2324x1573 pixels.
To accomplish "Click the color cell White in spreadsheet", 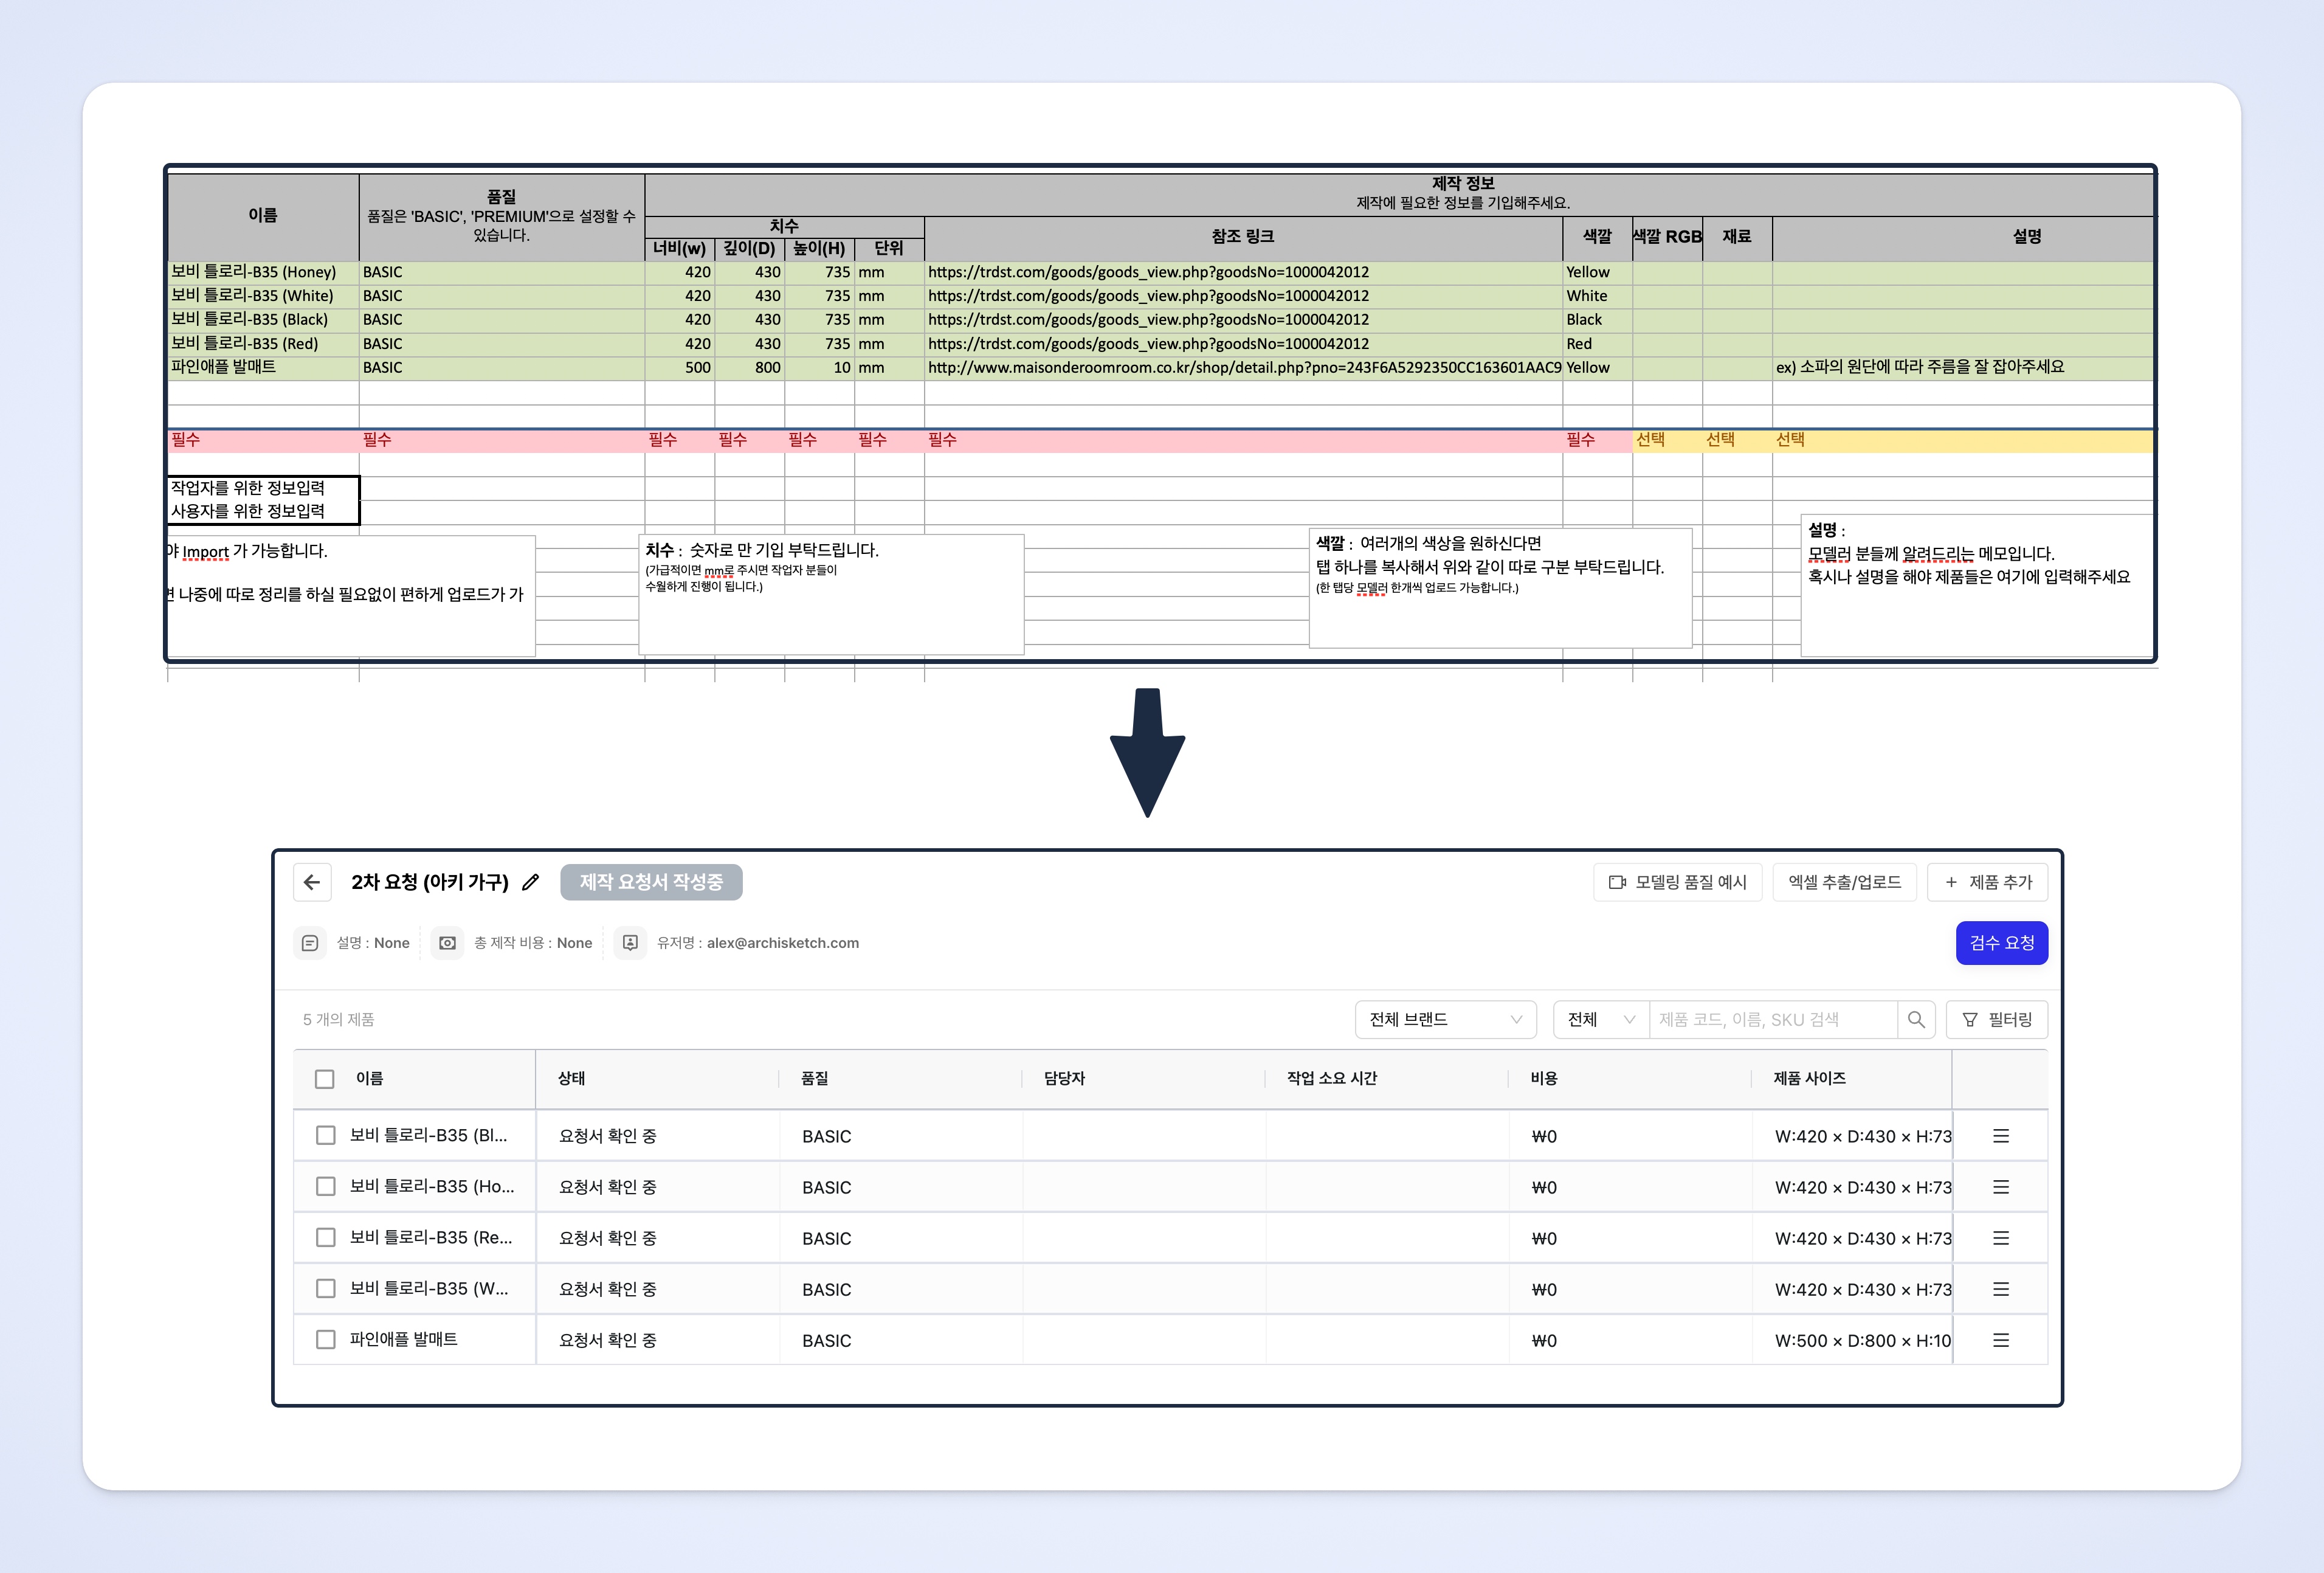I will point(1597,296).
